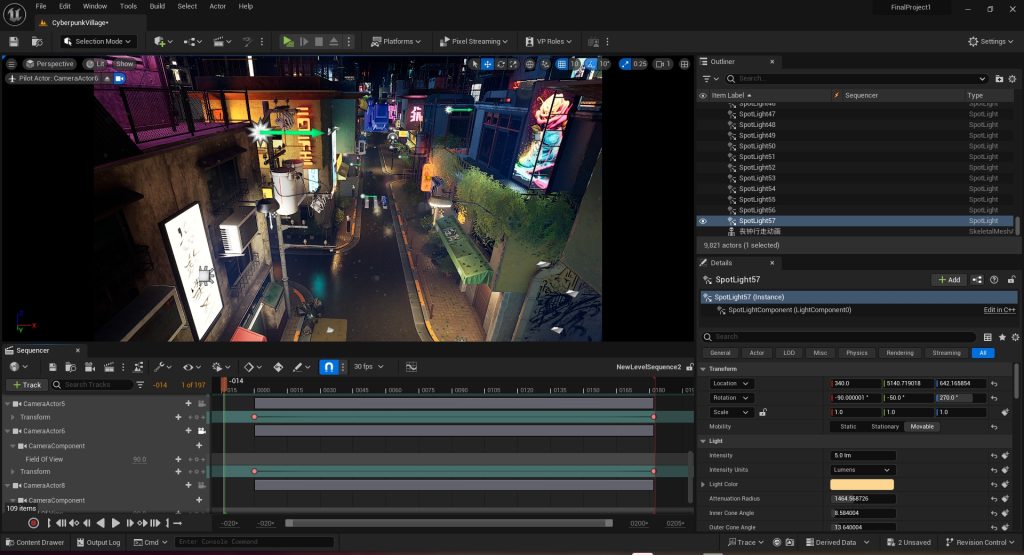
Task: Create new folder in Outliner
Action: tap(999, 78)
